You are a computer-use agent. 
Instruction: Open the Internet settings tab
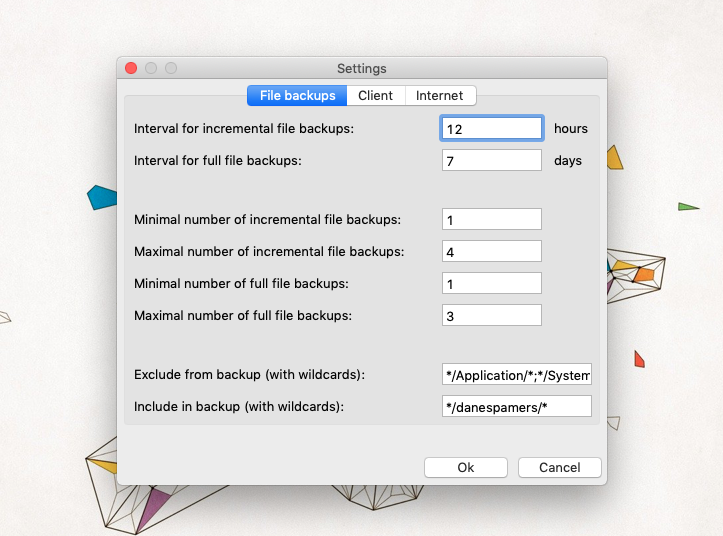coord(440,95)
